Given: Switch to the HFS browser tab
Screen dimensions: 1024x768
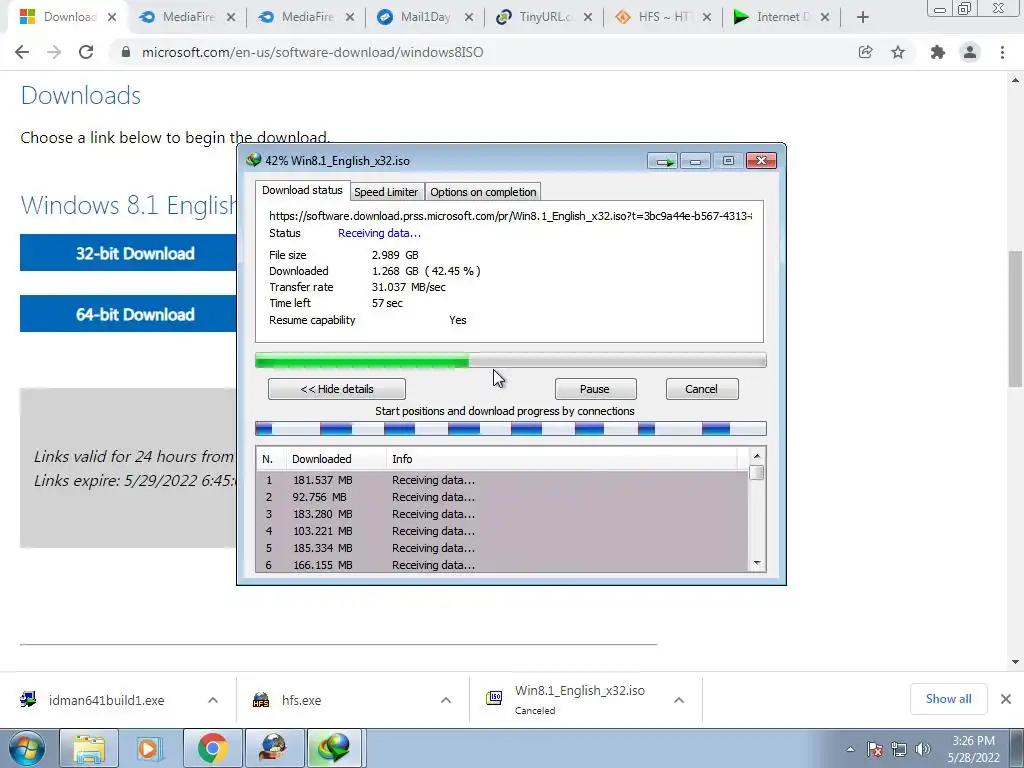Looking at the screenshot, I should tap(663, 18).
